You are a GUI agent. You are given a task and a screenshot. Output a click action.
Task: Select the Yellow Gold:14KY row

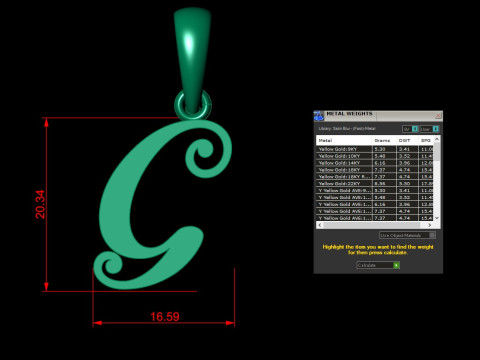pyautogui.click(x=375, y=163)
